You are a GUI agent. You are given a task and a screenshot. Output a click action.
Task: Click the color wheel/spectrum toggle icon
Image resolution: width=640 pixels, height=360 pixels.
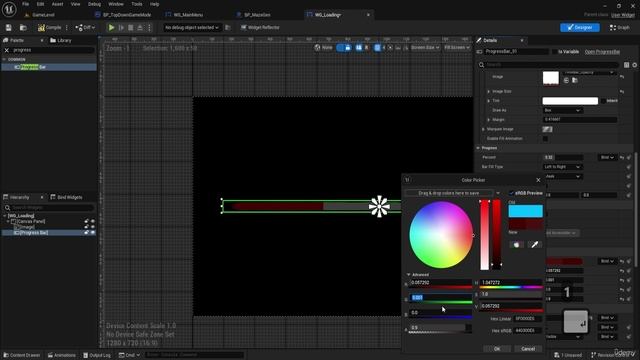click(516, 244)
